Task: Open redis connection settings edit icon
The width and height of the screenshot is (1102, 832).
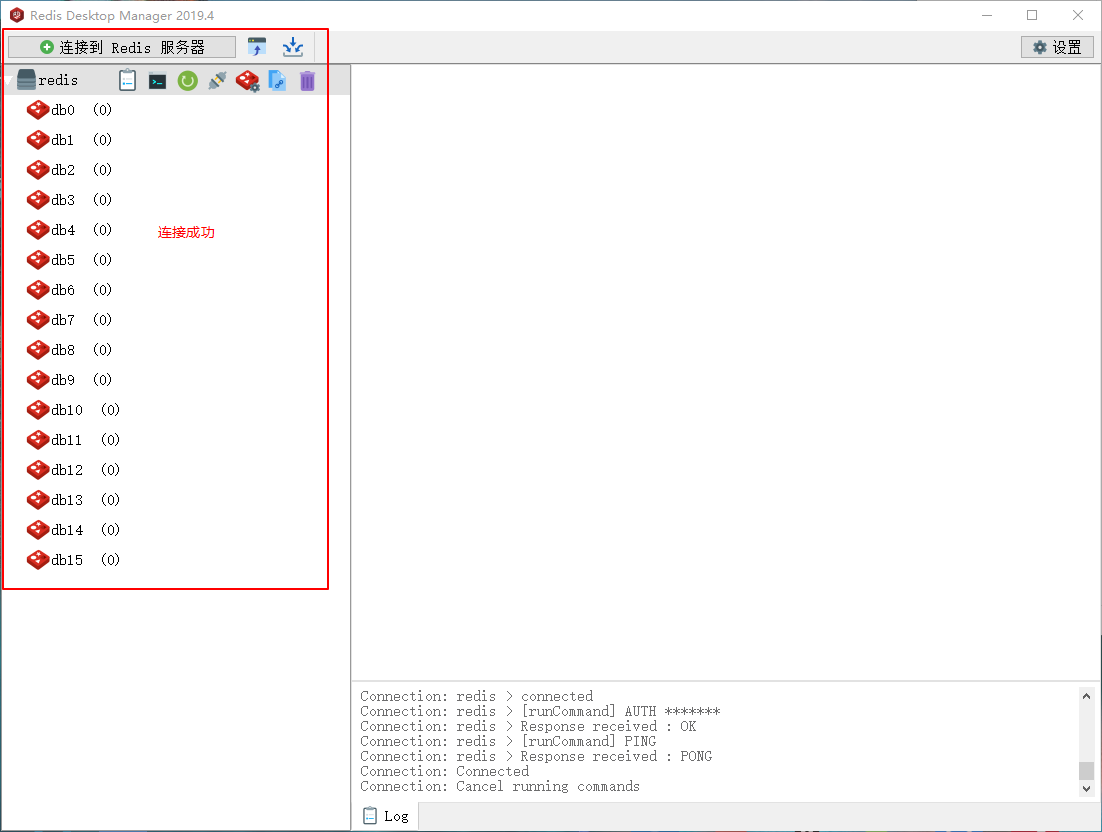Action: (247, 81)
